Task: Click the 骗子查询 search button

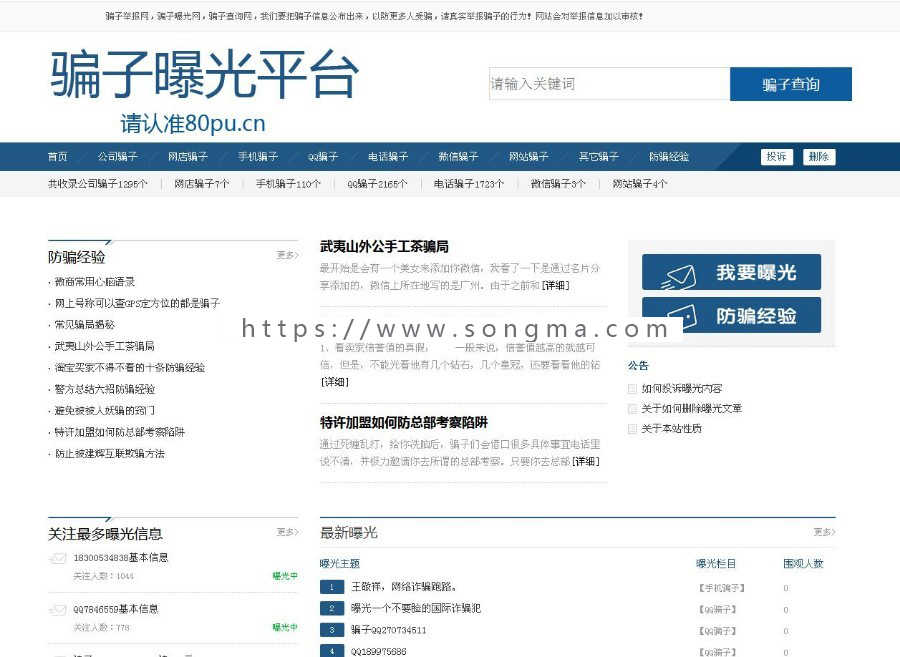Action: tap(790, 84)
